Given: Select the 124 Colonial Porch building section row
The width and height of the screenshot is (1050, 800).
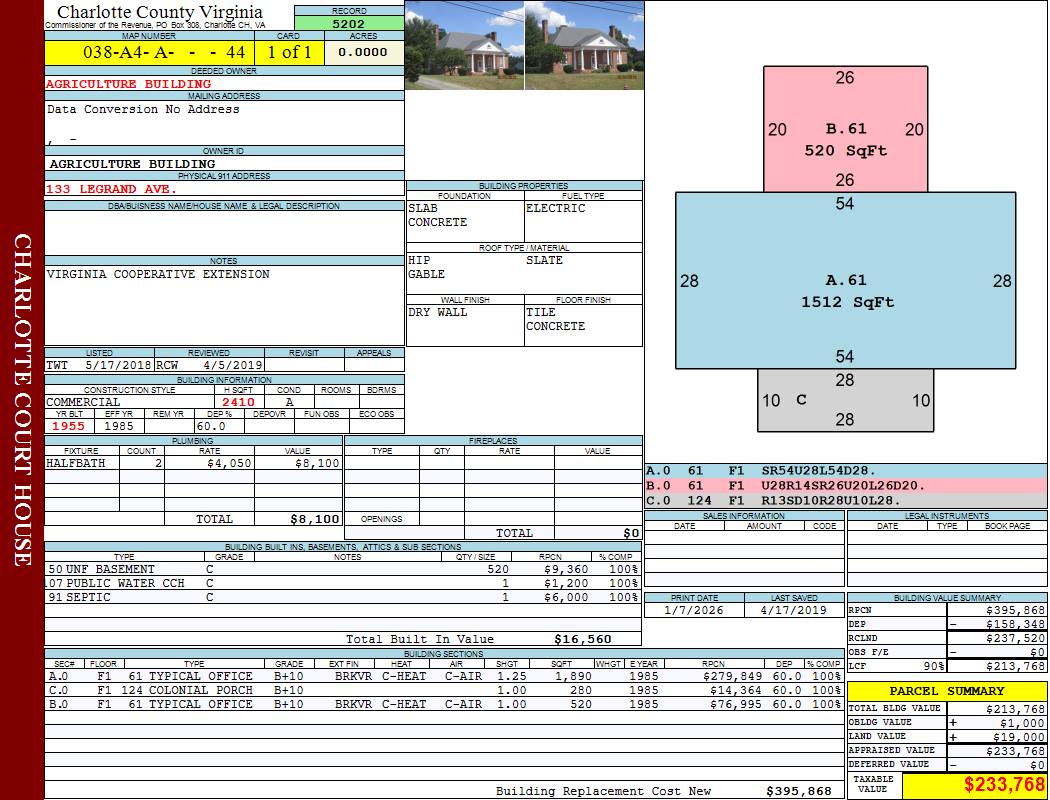Looking at the screenshot, I should 444,690.
